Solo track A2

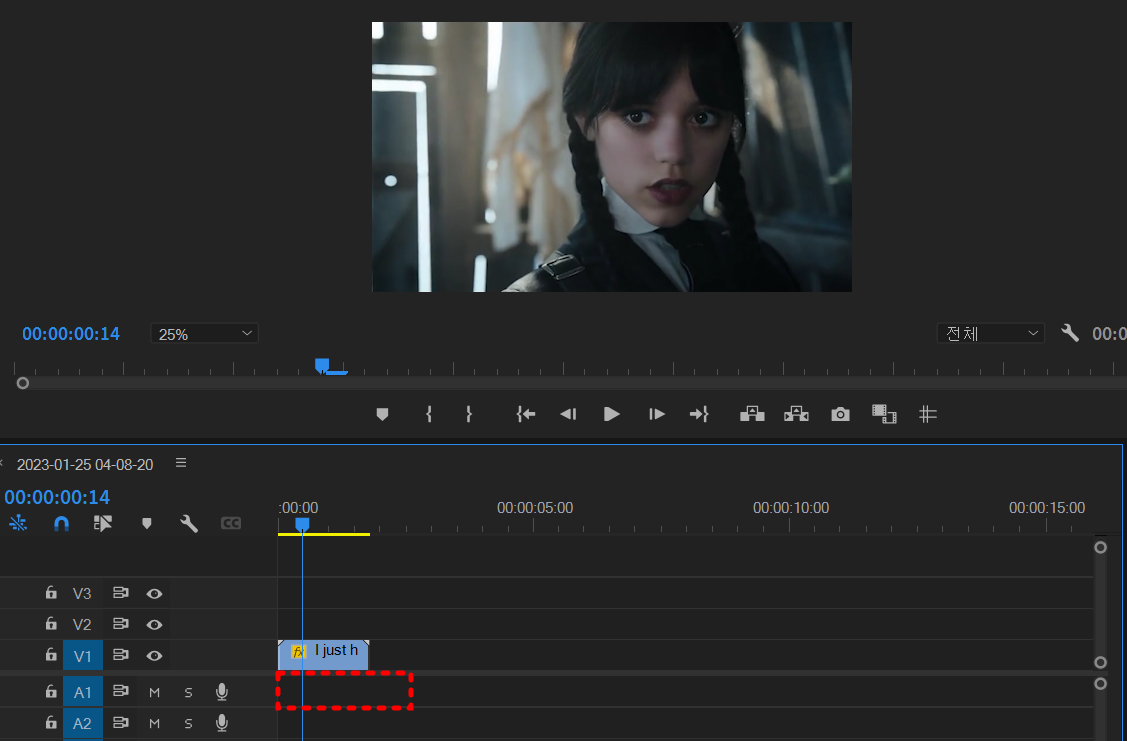coord(188,723)
